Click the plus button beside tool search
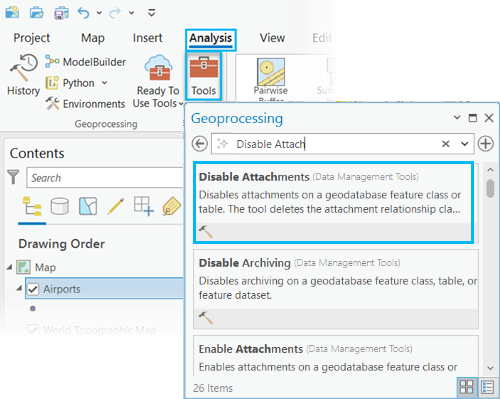Image resolution: width=500 pixels, height=399 pixels. 486,144
